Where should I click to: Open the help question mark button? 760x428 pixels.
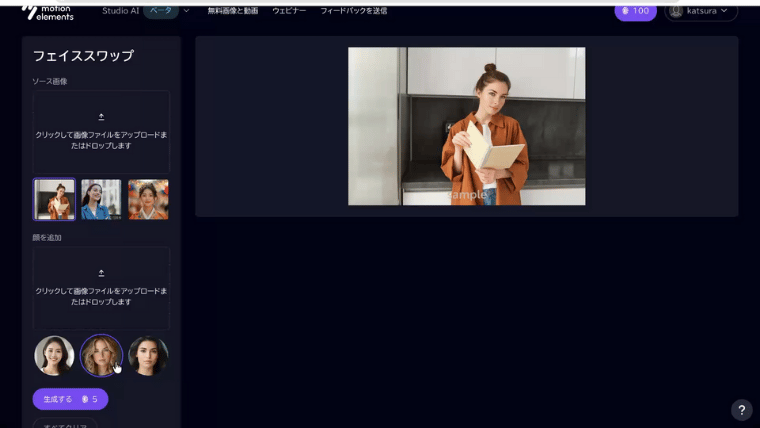tap(741, 410)
